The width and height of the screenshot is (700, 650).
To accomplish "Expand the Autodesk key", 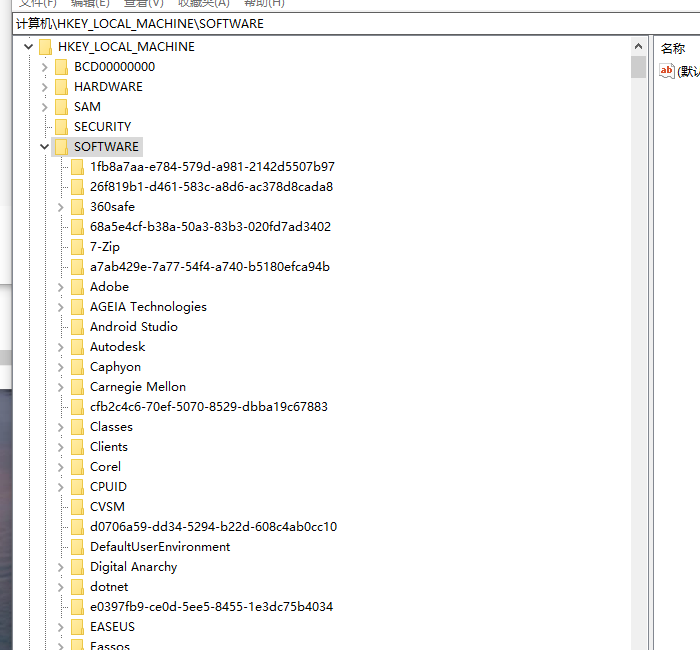I will (61, 347).
